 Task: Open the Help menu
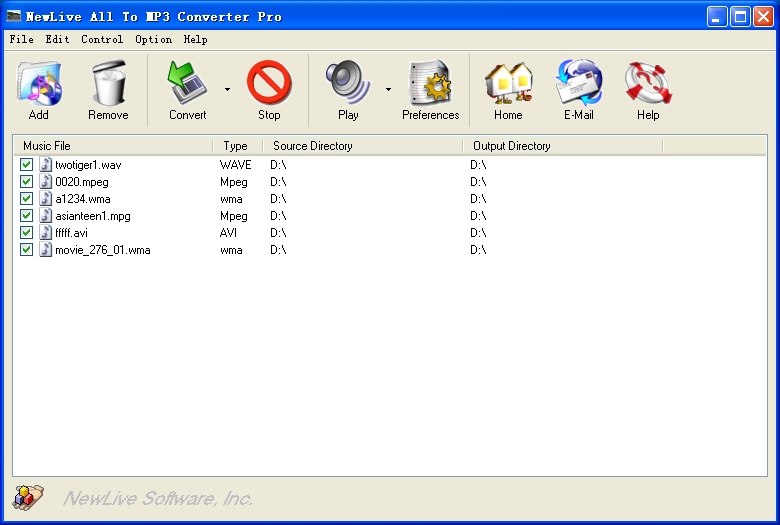click(195, 39)
